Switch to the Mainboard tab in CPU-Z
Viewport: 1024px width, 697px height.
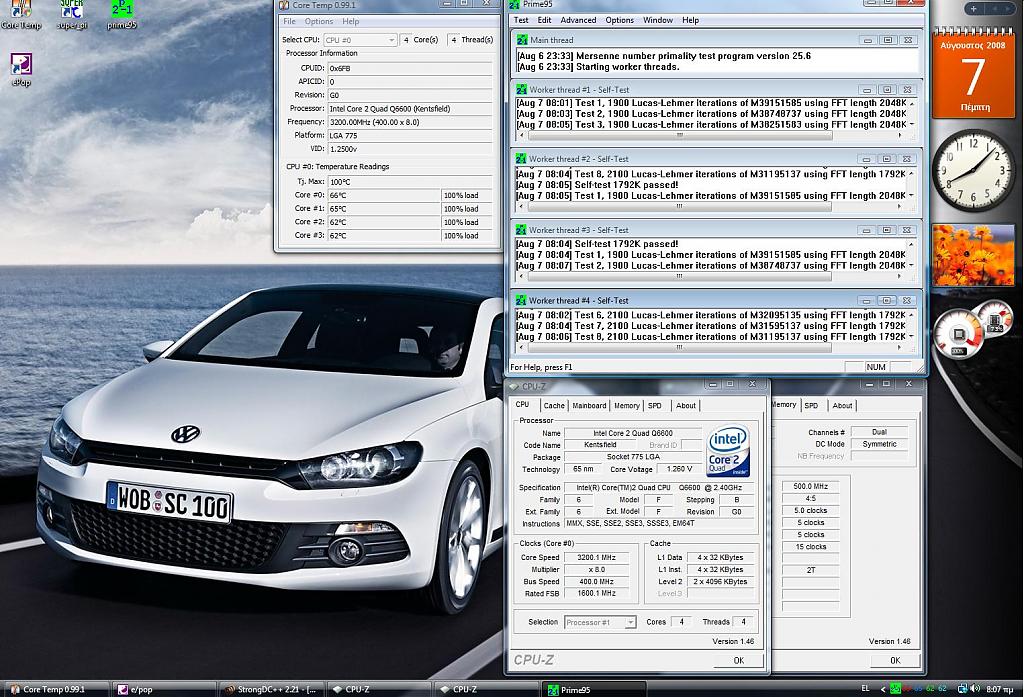(589, 406)
